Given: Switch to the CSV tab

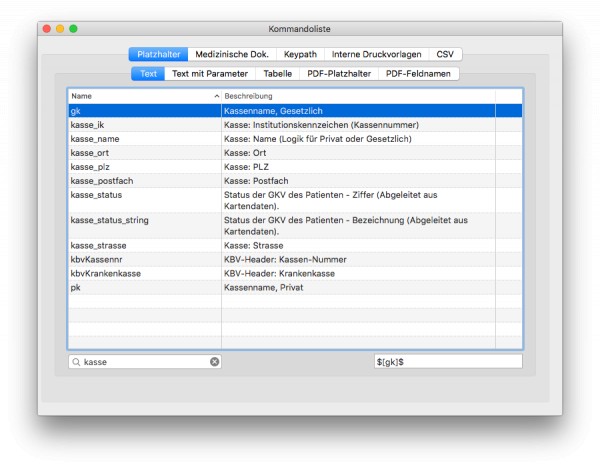Looking at the screenshot, I should click(x=445, y=54).
